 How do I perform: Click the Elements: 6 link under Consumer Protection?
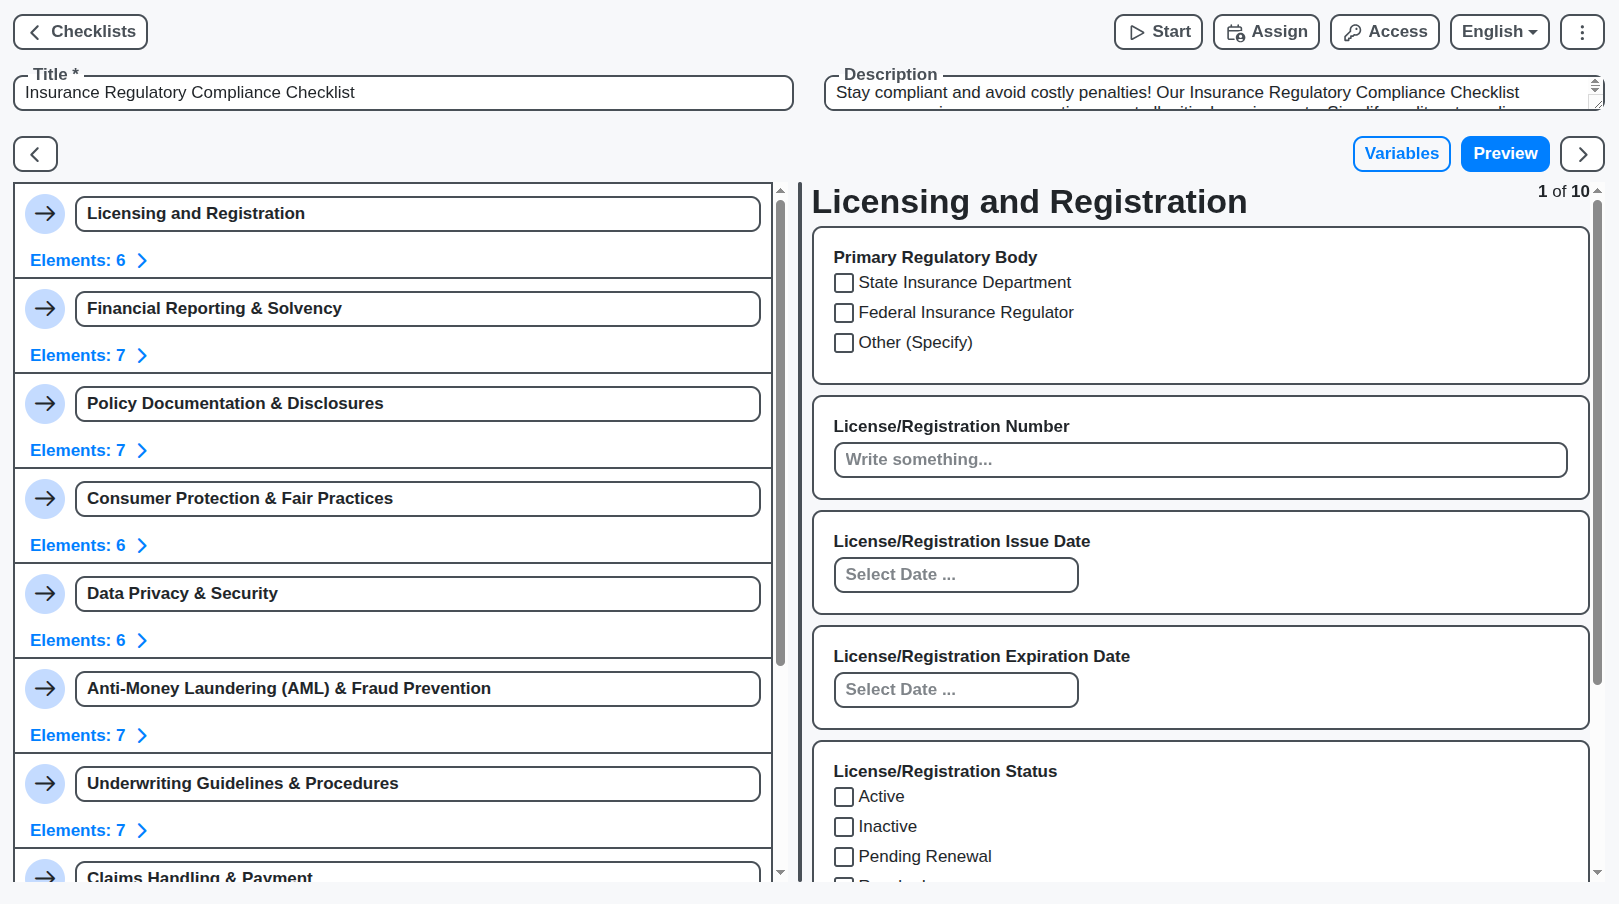coord(78,545)
